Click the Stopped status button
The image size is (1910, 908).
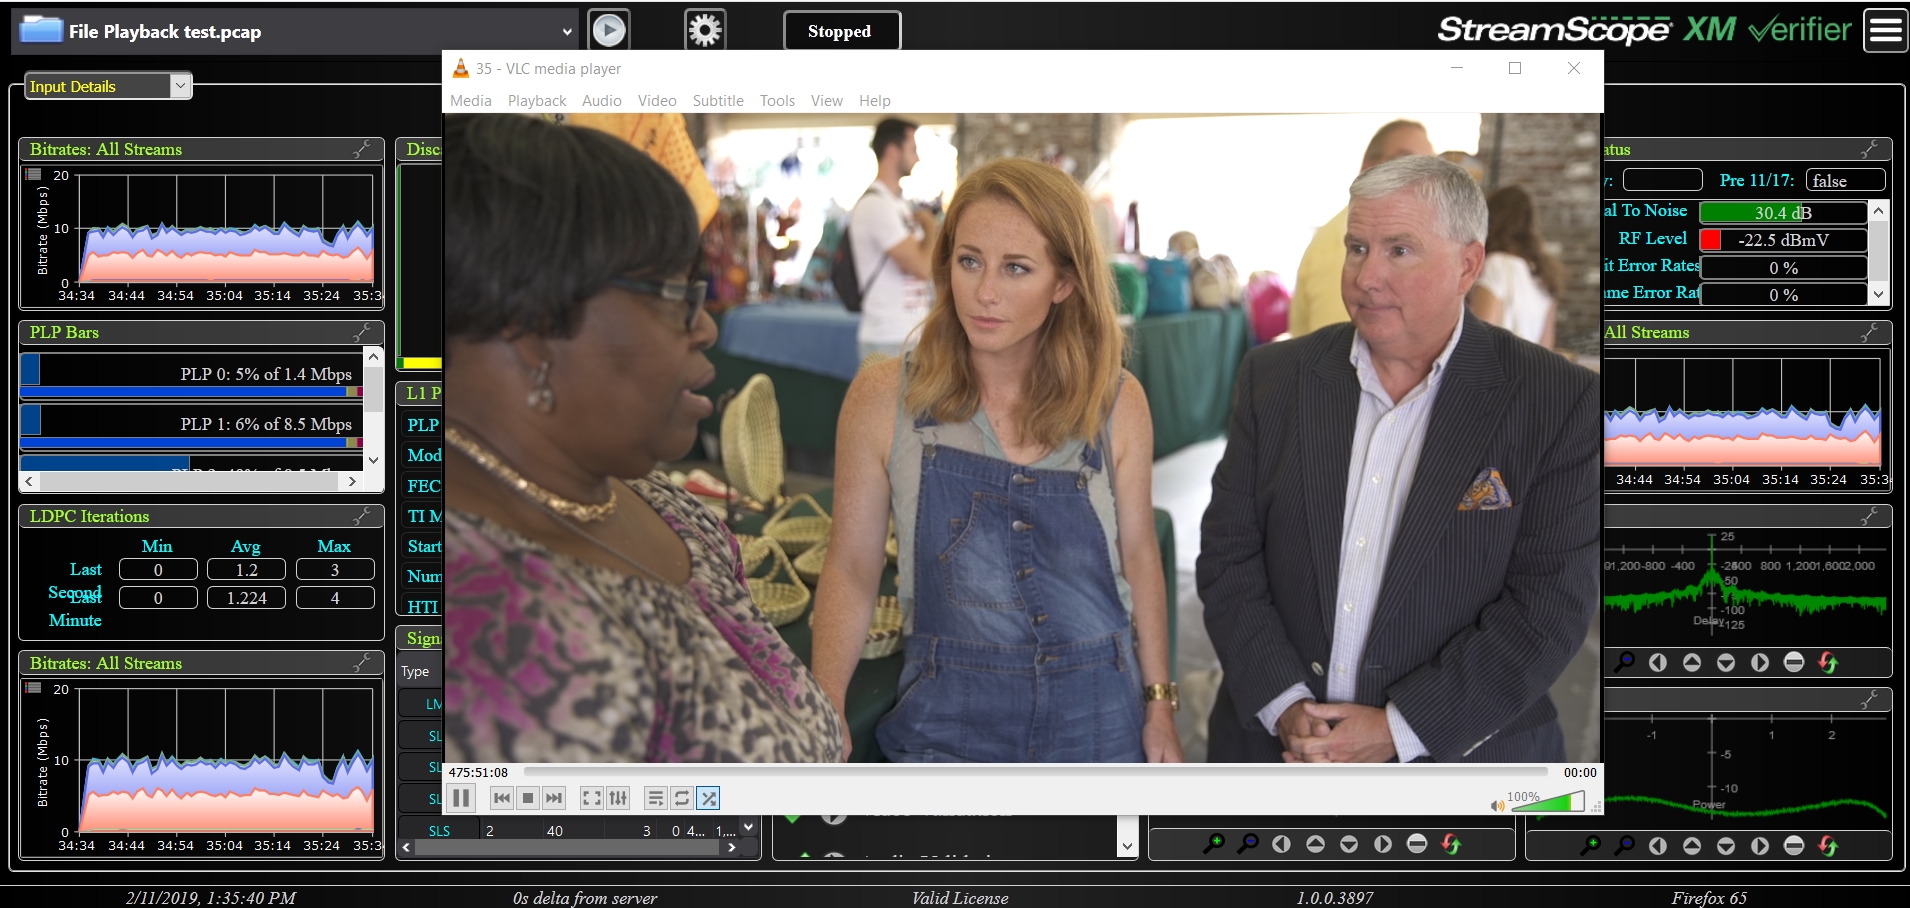click(x=841, y=31)
